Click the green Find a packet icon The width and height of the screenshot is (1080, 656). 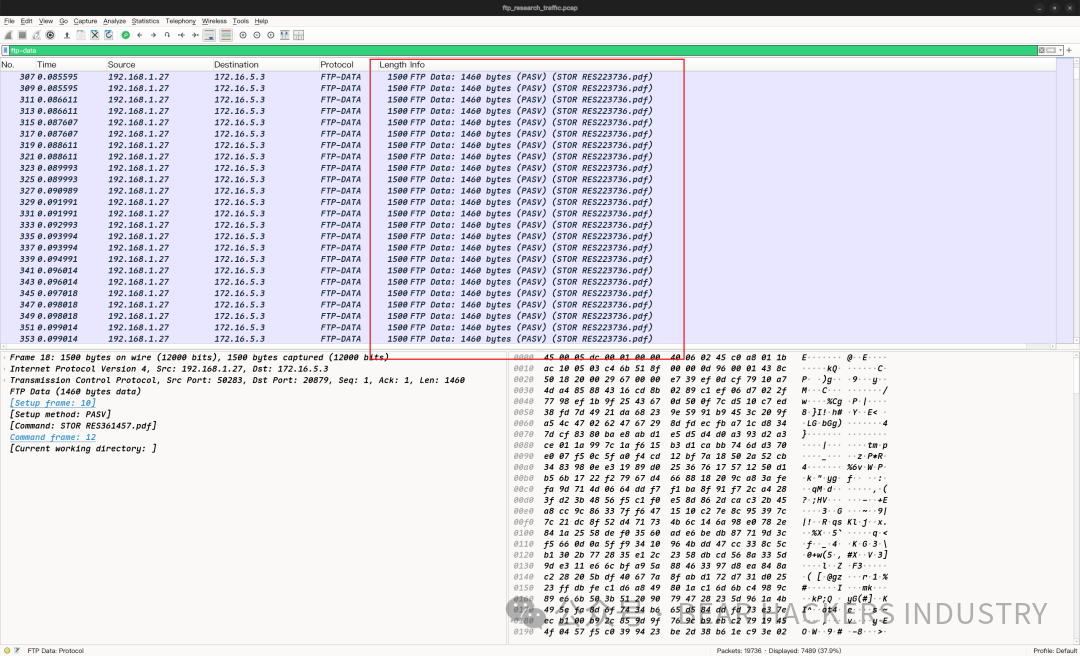[x=125, y=35]
